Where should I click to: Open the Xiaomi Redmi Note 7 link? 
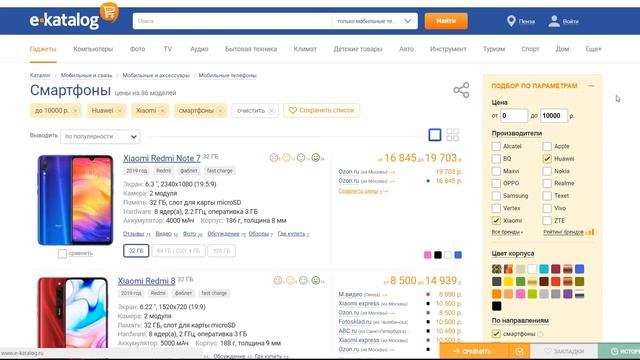(162, 158)
